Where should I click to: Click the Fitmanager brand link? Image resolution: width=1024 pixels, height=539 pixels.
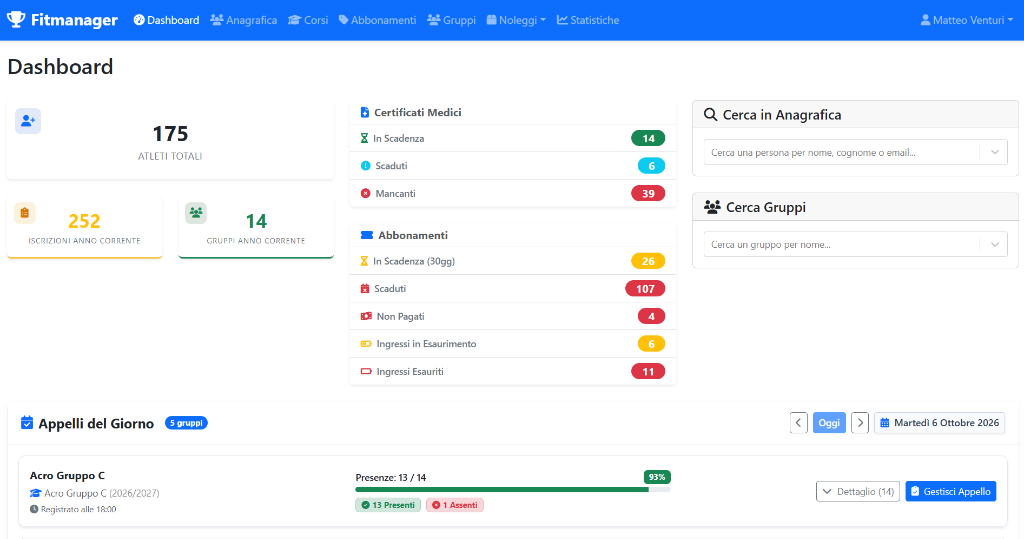62,20
